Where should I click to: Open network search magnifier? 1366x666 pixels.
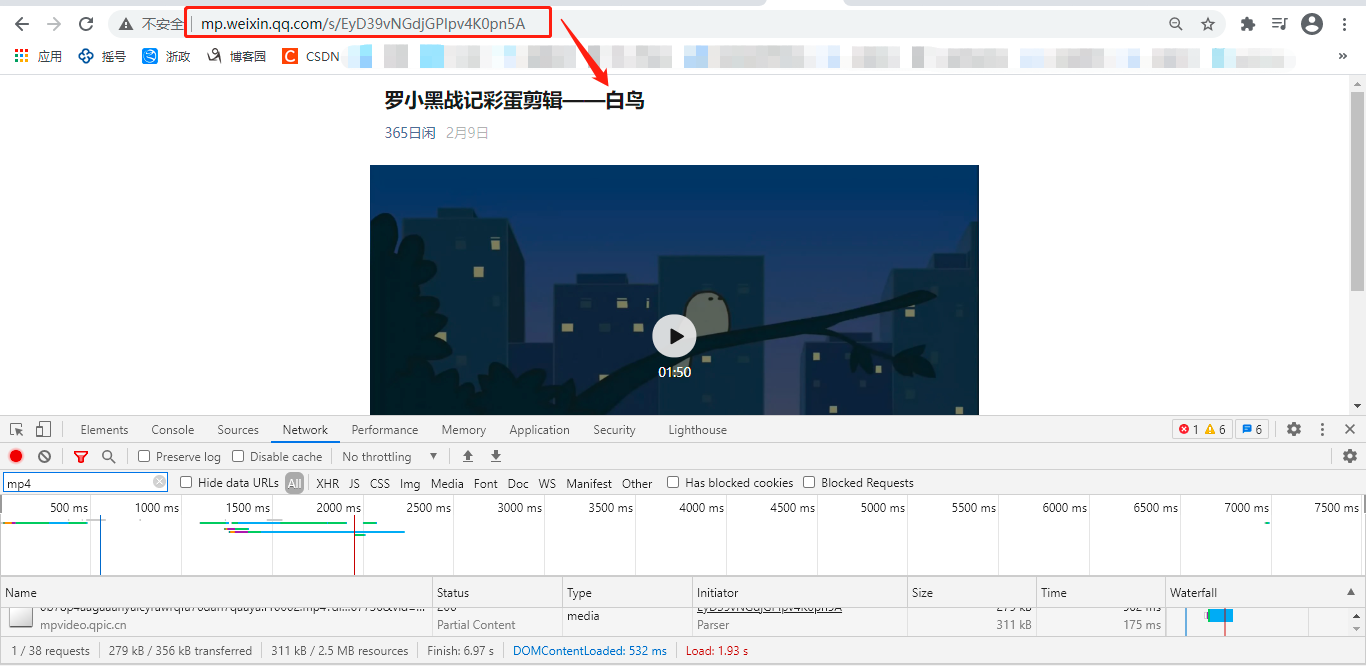click(108, 456)
